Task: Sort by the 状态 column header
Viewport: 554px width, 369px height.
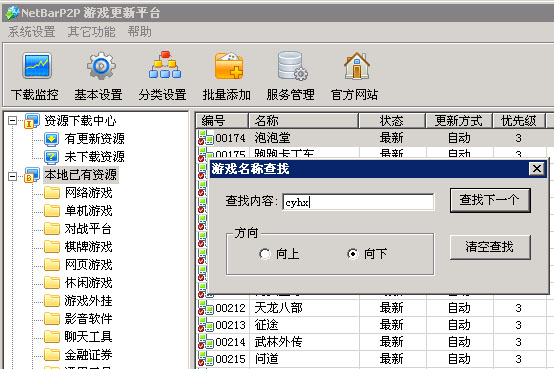Action: pyautogui.click(x=391, y=121)
